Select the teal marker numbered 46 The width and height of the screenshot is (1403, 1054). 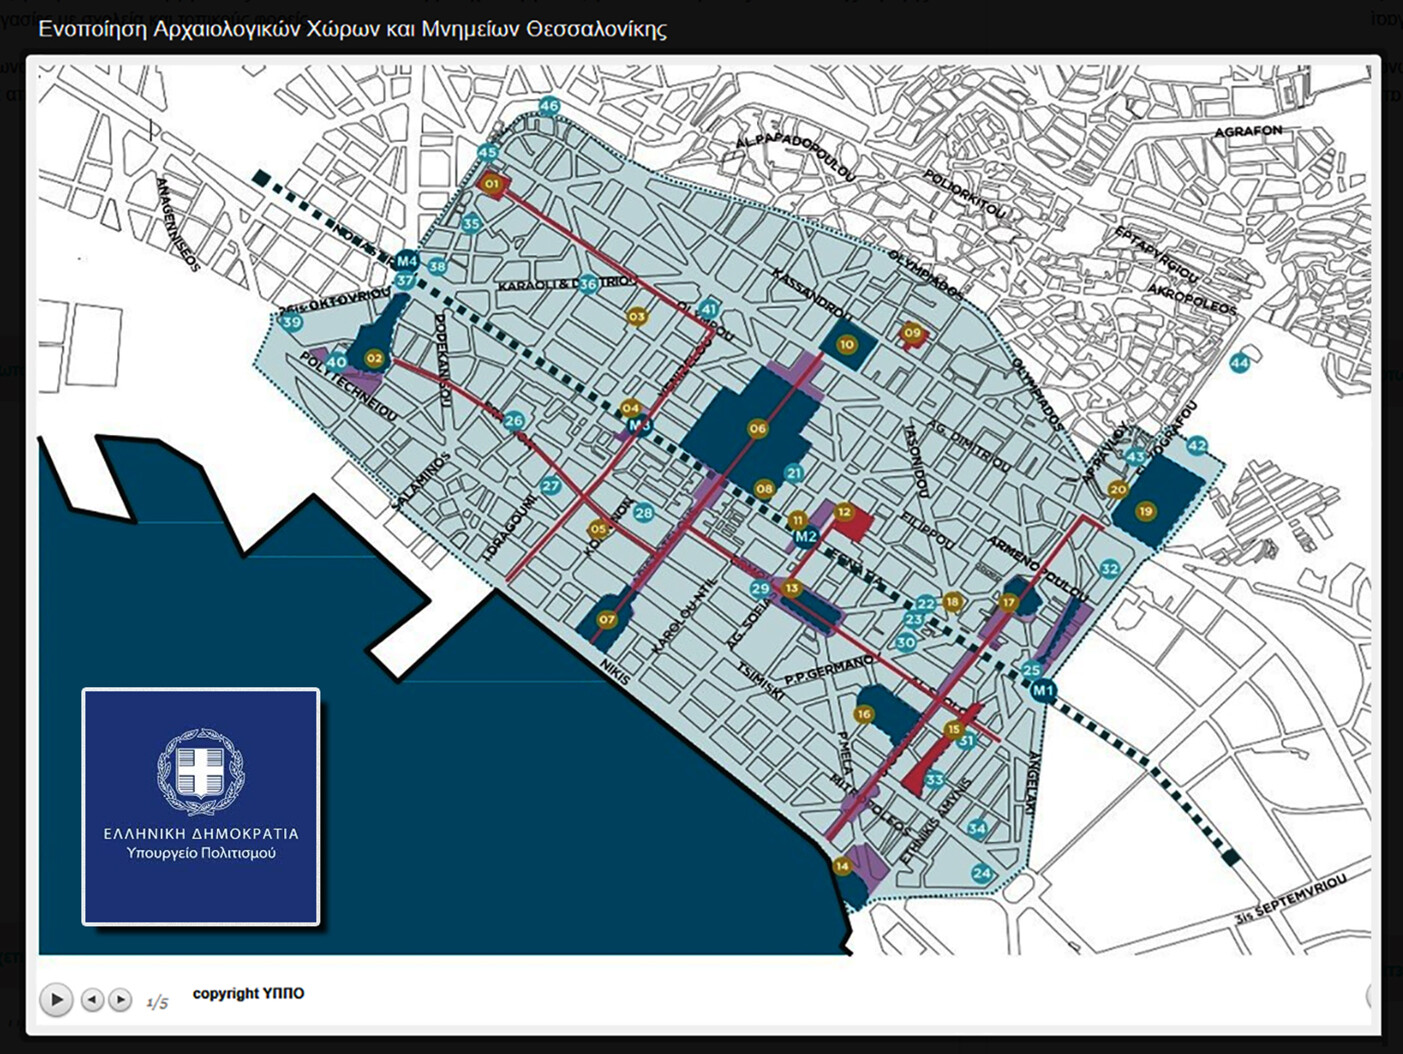pyautogui.click(x=549, y=106)
